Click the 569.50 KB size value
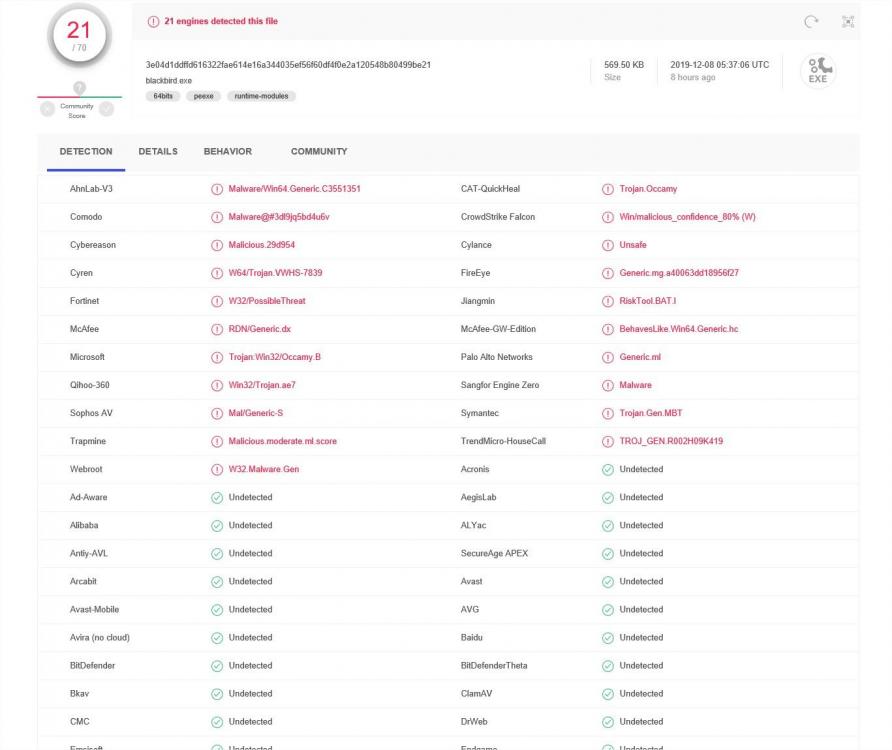Image resolution: width=892 pixels, height=750 pixels. (x=624, y=65)
